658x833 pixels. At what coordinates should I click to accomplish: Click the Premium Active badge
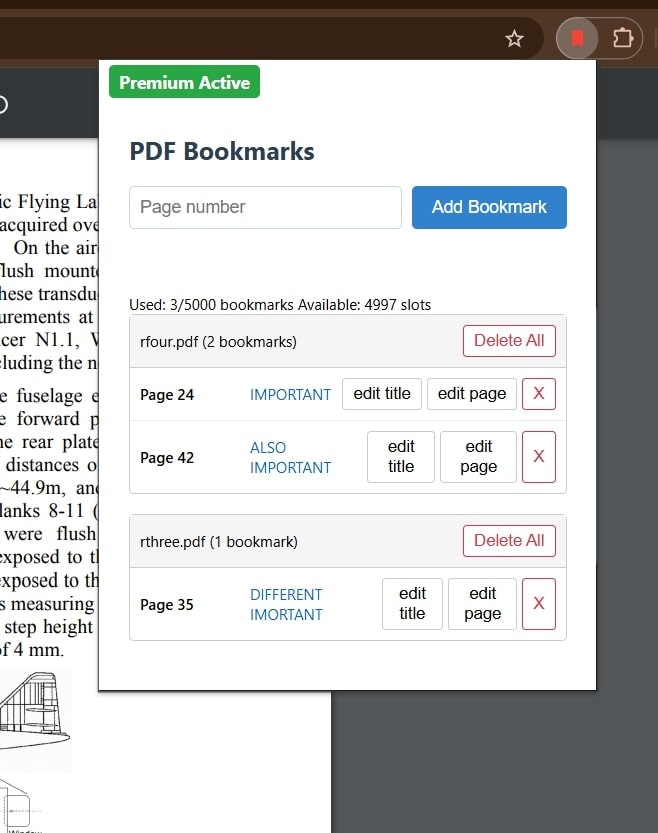(x=184, y=82)
